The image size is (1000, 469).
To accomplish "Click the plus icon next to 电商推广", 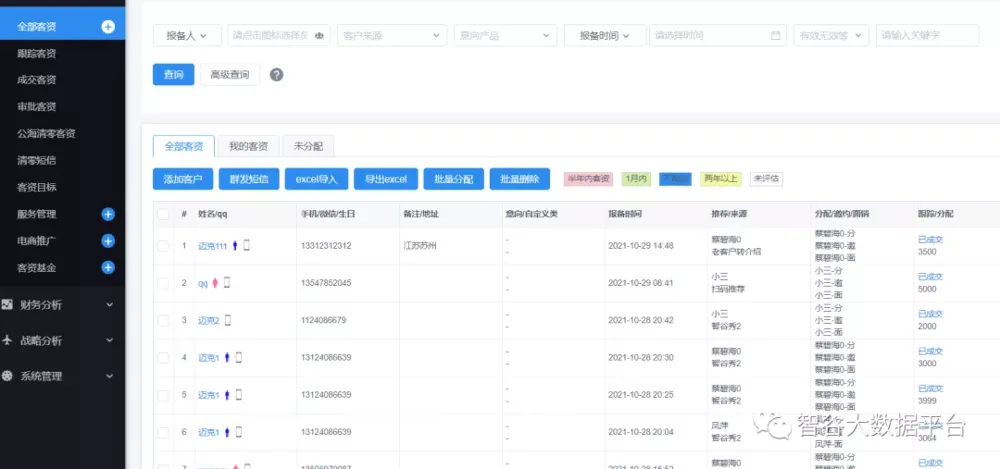I will 108,241.
